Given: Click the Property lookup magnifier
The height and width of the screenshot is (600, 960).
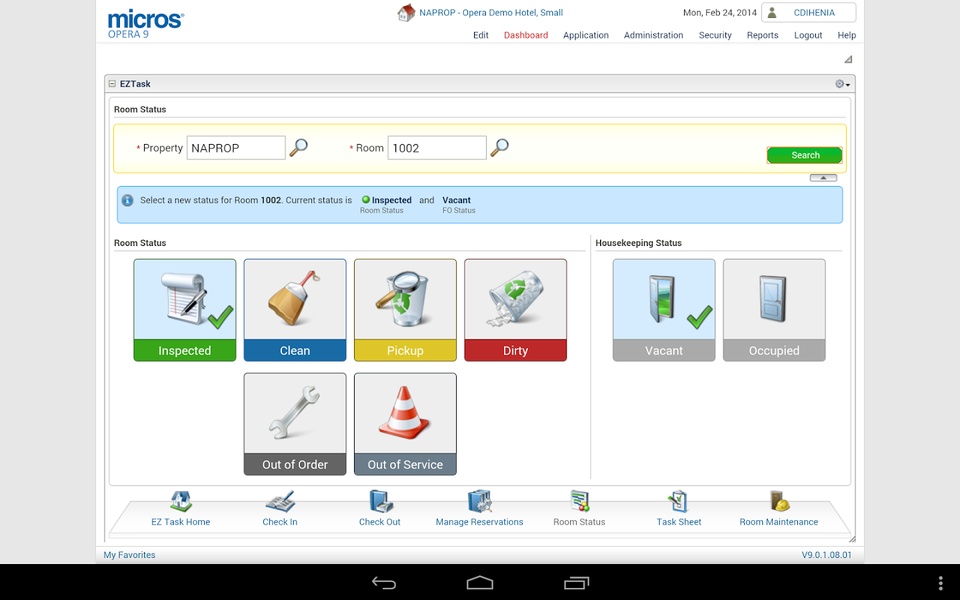Looking at the screenshot, I should pyautogui.click(x=298, y=148).
